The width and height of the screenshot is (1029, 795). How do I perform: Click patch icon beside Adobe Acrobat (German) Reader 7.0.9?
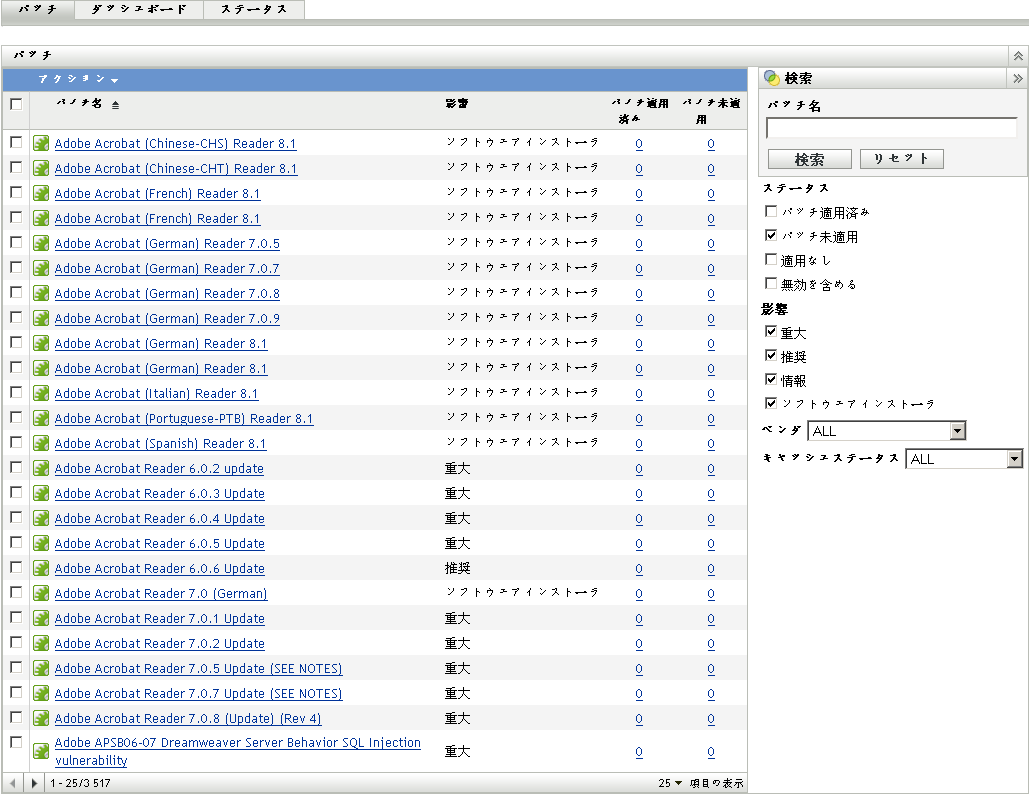[x=41, y=318]
